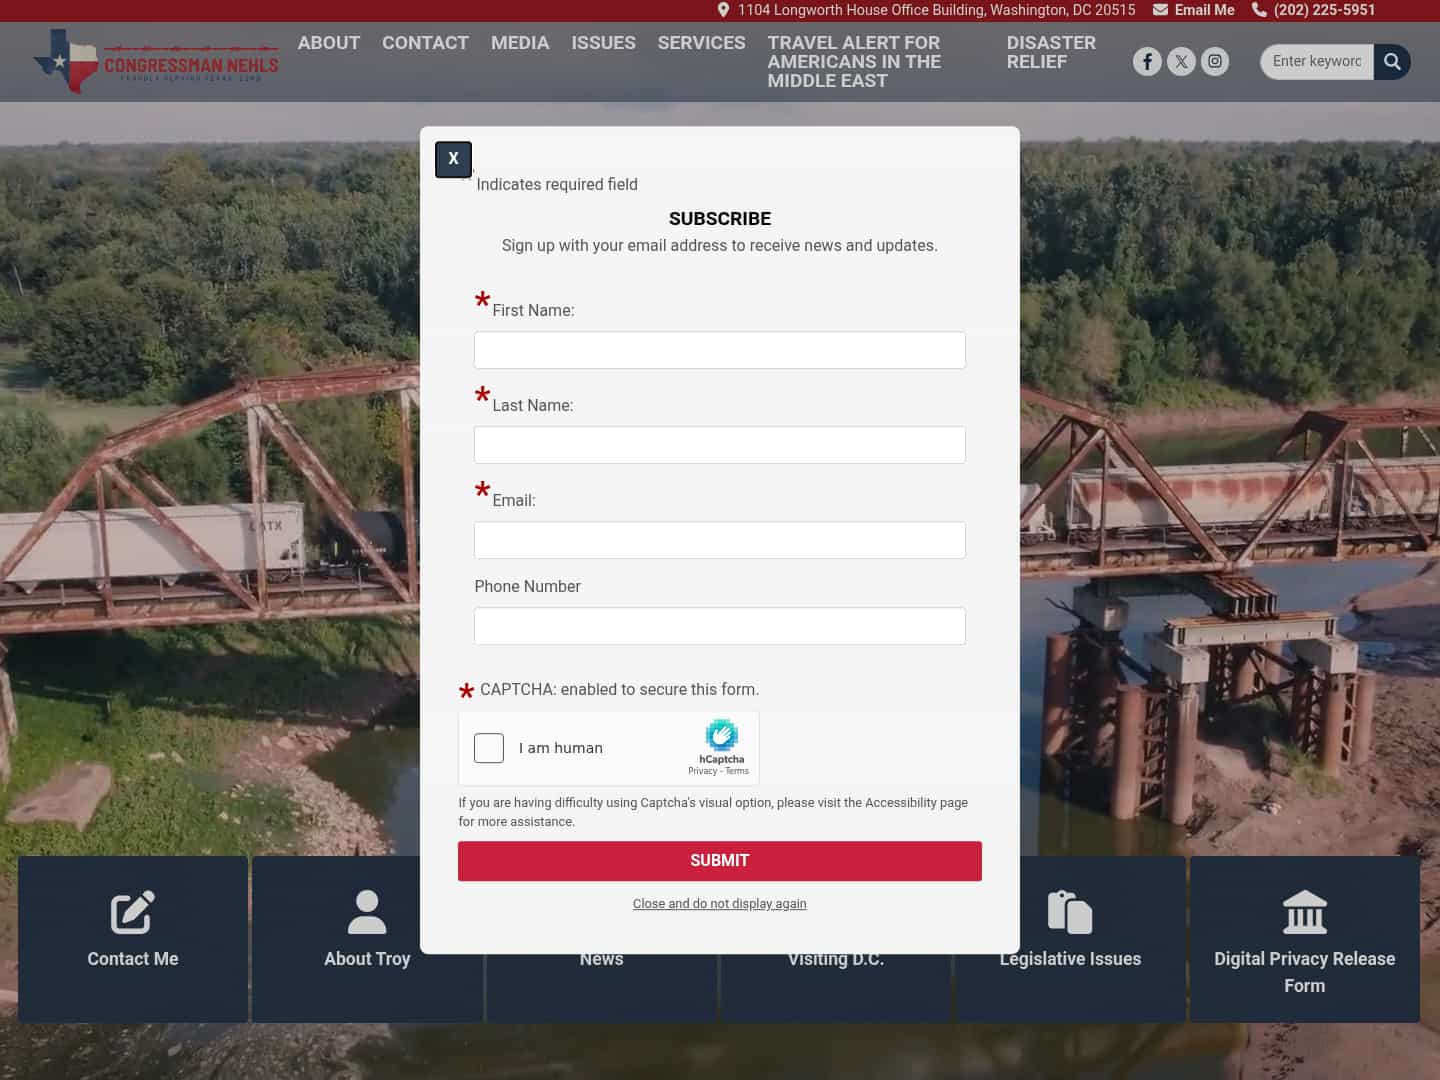Click the hCaptcha logo
1440x1080 pixels.
pyautogui.click(x=722, y=735)
